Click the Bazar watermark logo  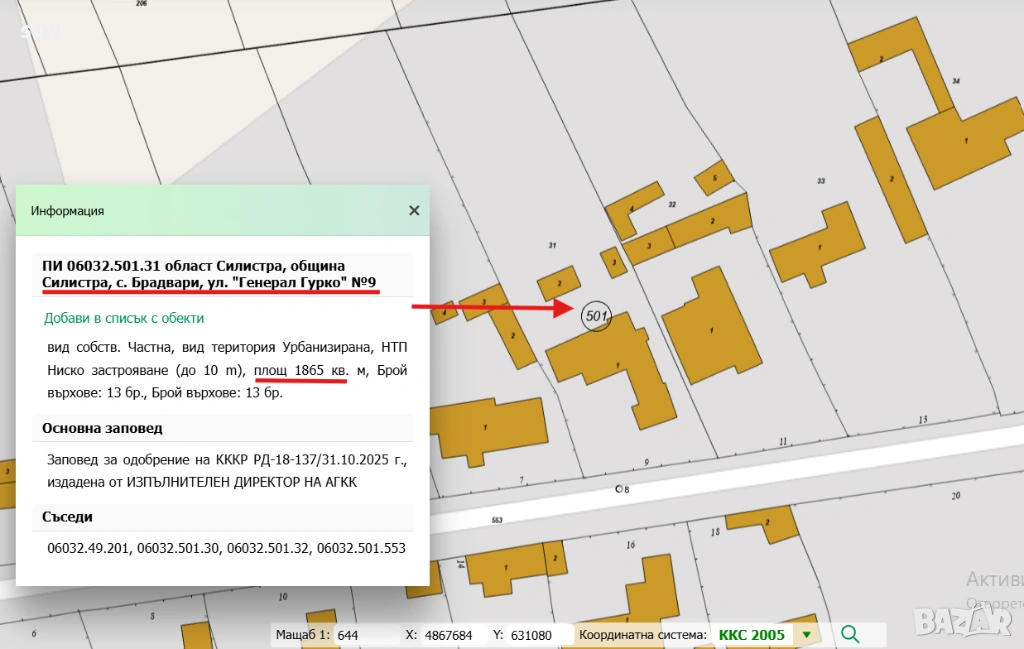coord(961,620)
